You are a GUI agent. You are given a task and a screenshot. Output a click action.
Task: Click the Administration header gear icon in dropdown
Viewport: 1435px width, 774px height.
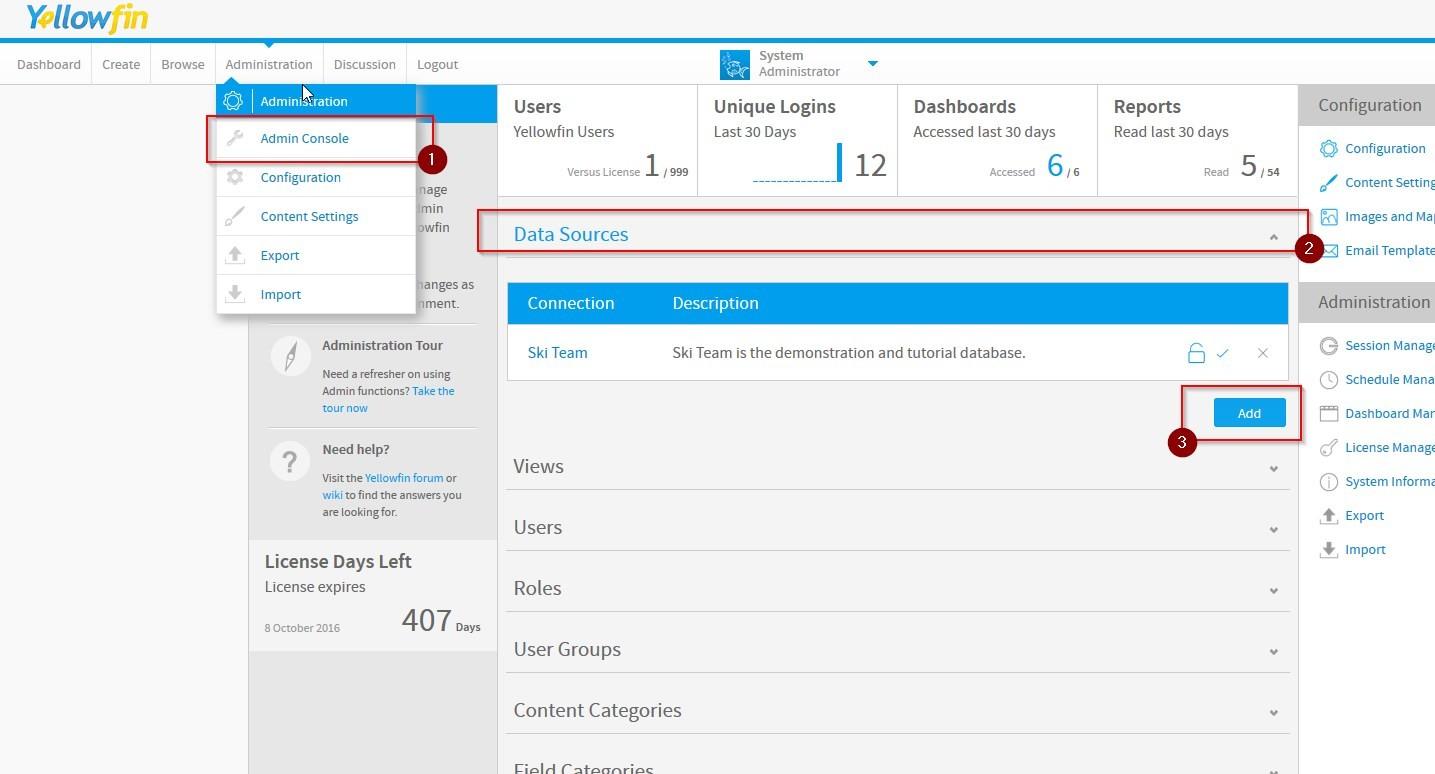coord(233,101)
